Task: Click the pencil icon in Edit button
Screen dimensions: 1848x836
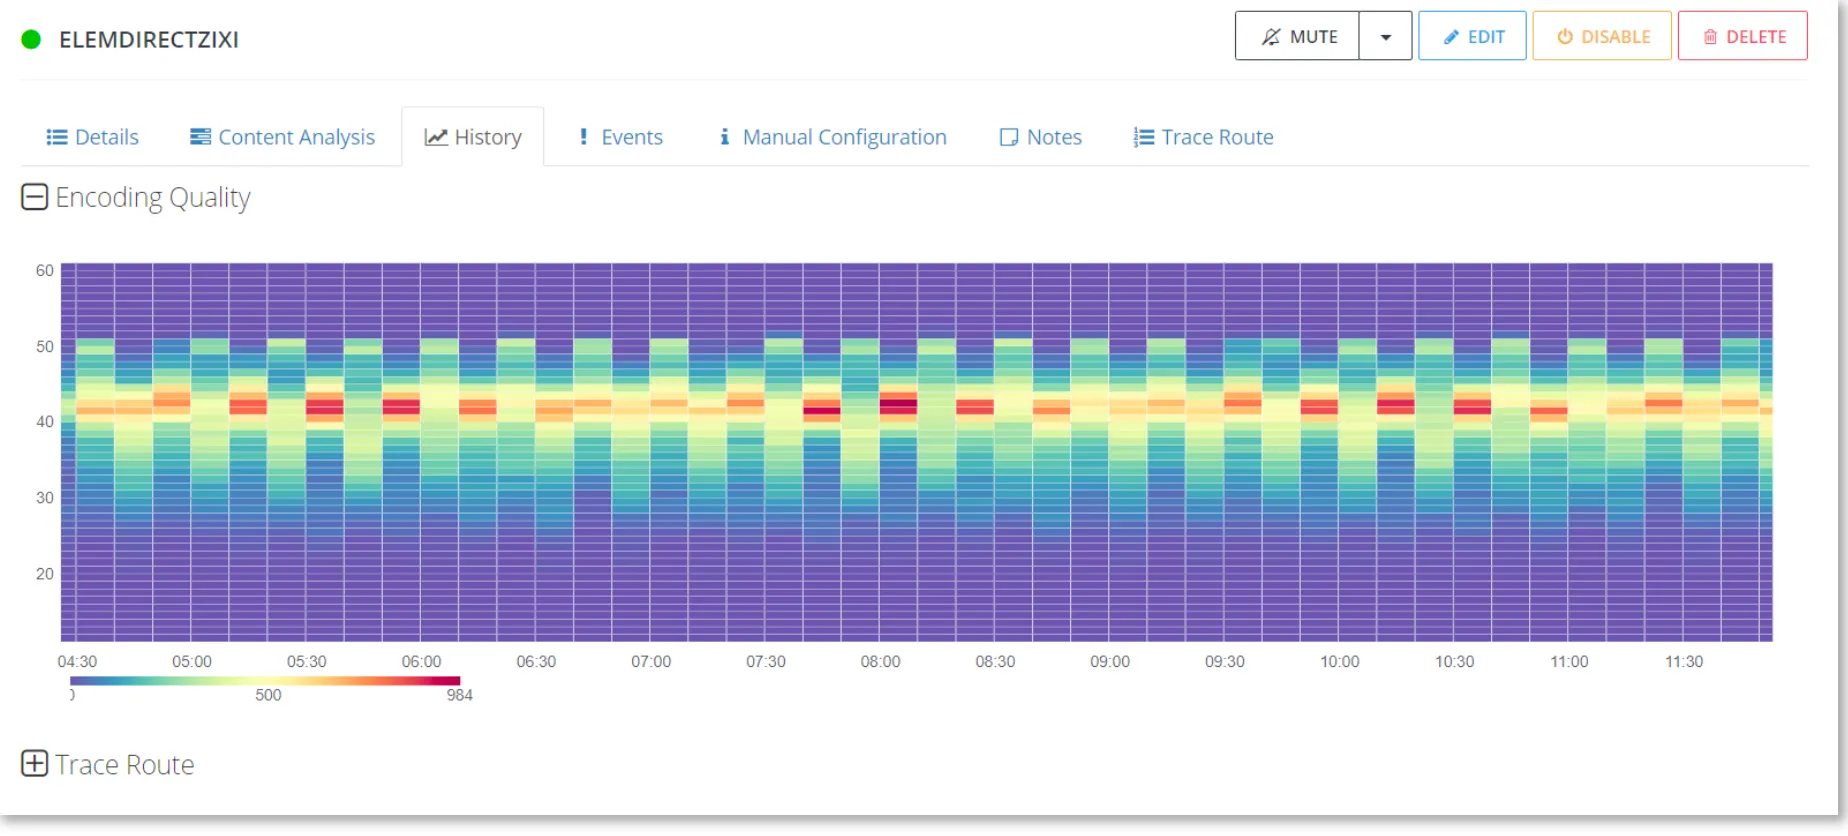Action: click(1451, 37)
